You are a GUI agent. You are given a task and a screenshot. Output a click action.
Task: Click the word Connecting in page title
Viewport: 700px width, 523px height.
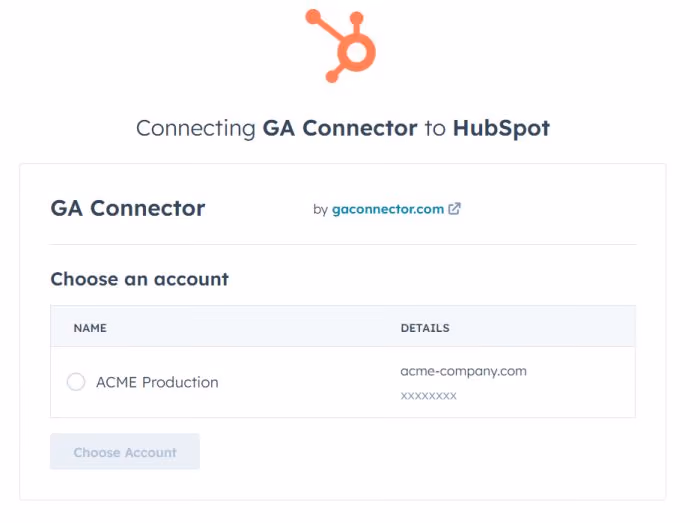[196, 129]
